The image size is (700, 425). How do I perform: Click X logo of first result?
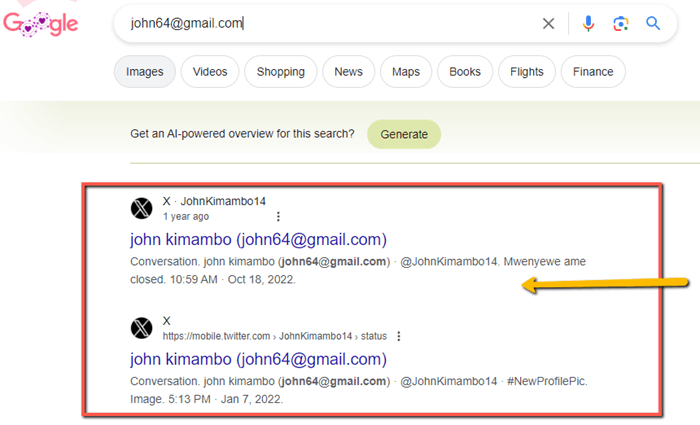(x=142, y=208)
